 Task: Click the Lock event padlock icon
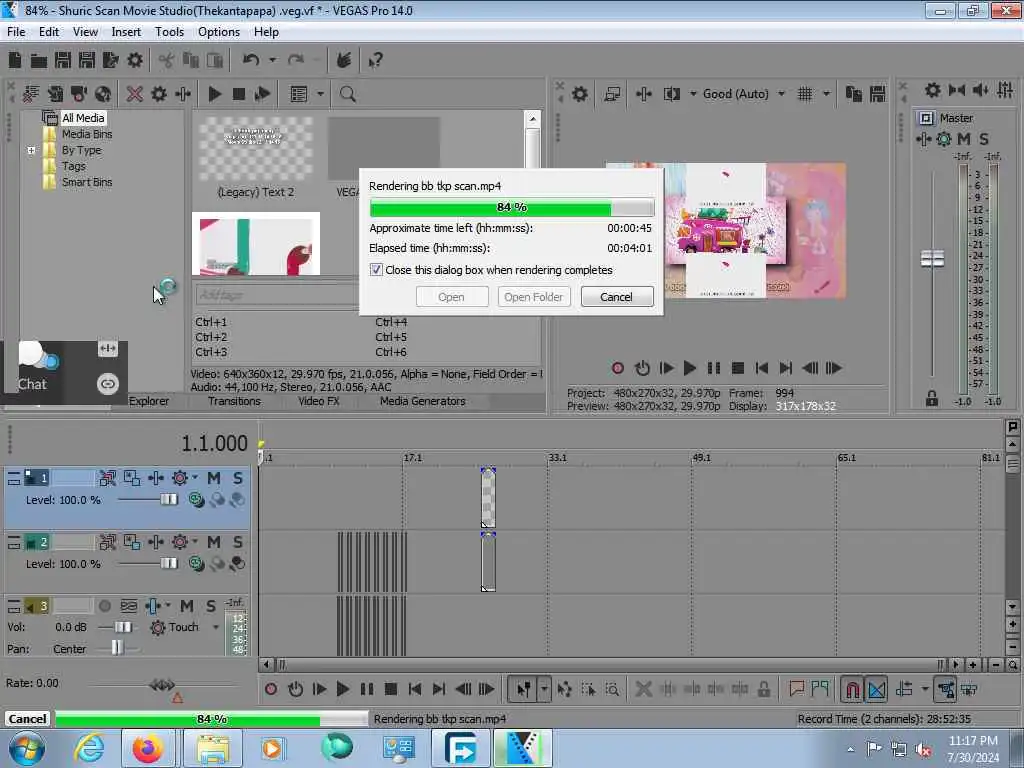(x=763, y=689)
